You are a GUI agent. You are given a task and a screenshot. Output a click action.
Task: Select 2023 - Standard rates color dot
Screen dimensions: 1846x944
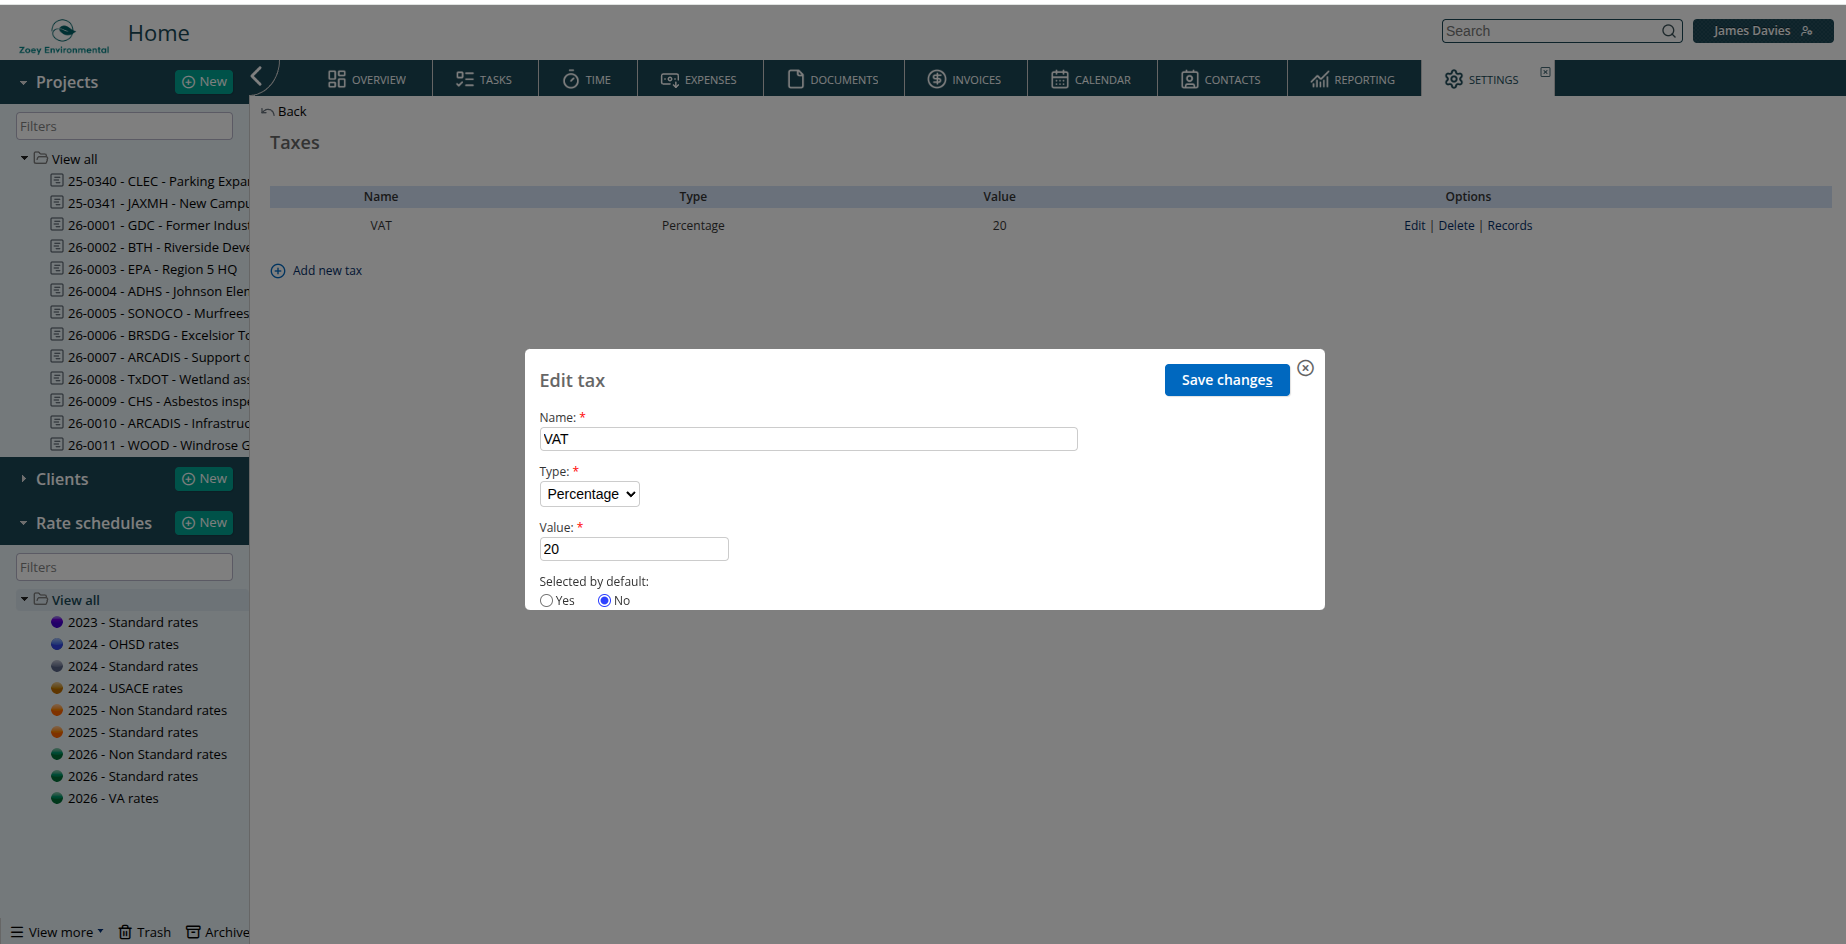click(57, 622)
